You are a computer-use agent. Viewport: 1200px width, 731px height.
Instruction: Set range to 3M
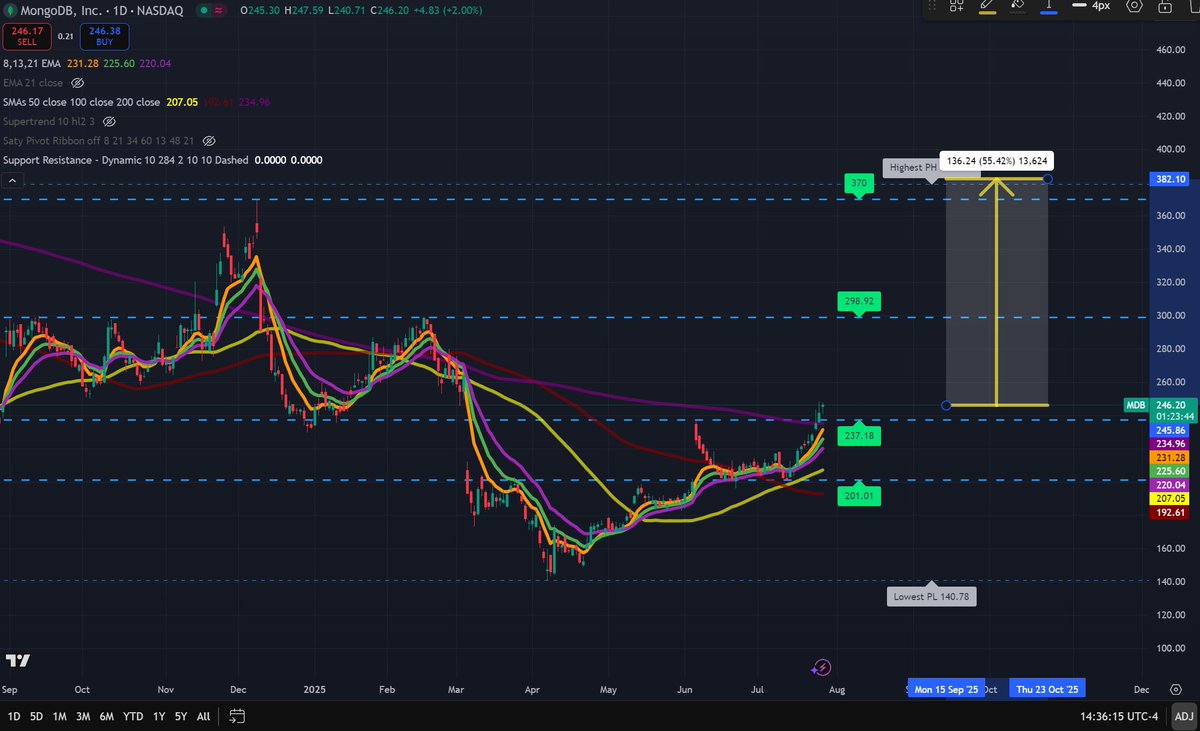[84, 716]
